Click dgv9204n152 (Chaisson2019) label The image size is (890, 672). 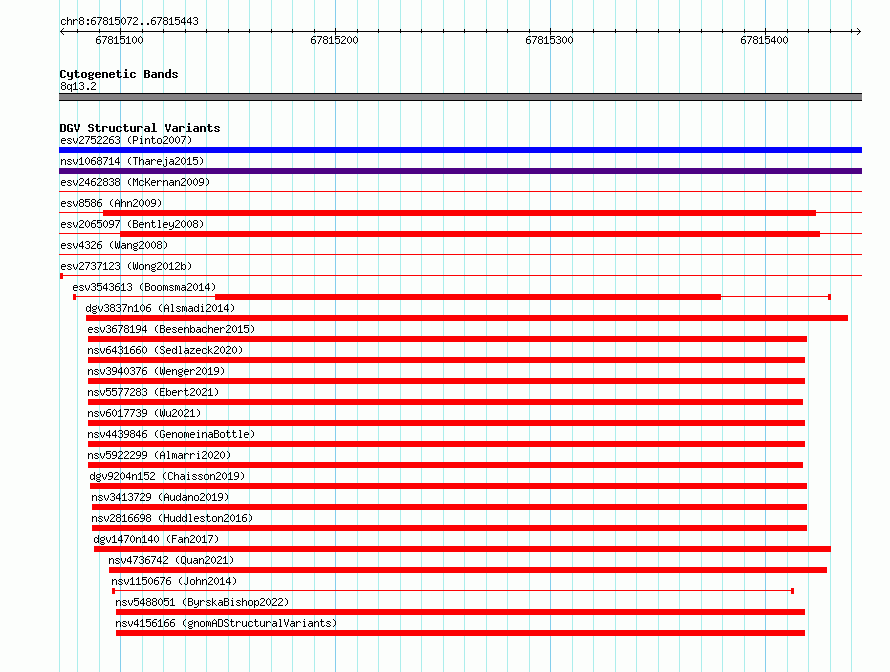click(167, 476)
